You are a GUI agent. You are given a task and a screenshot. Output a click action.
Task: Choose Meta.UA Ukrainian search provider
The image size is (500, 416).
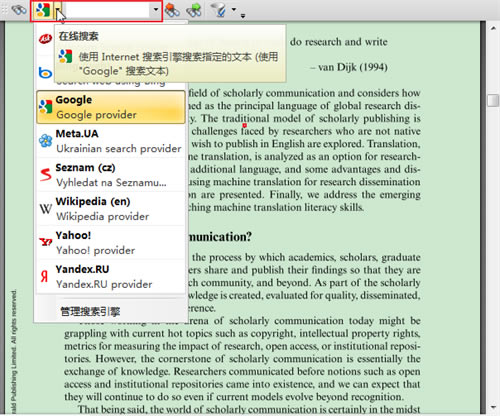point(111,141)
